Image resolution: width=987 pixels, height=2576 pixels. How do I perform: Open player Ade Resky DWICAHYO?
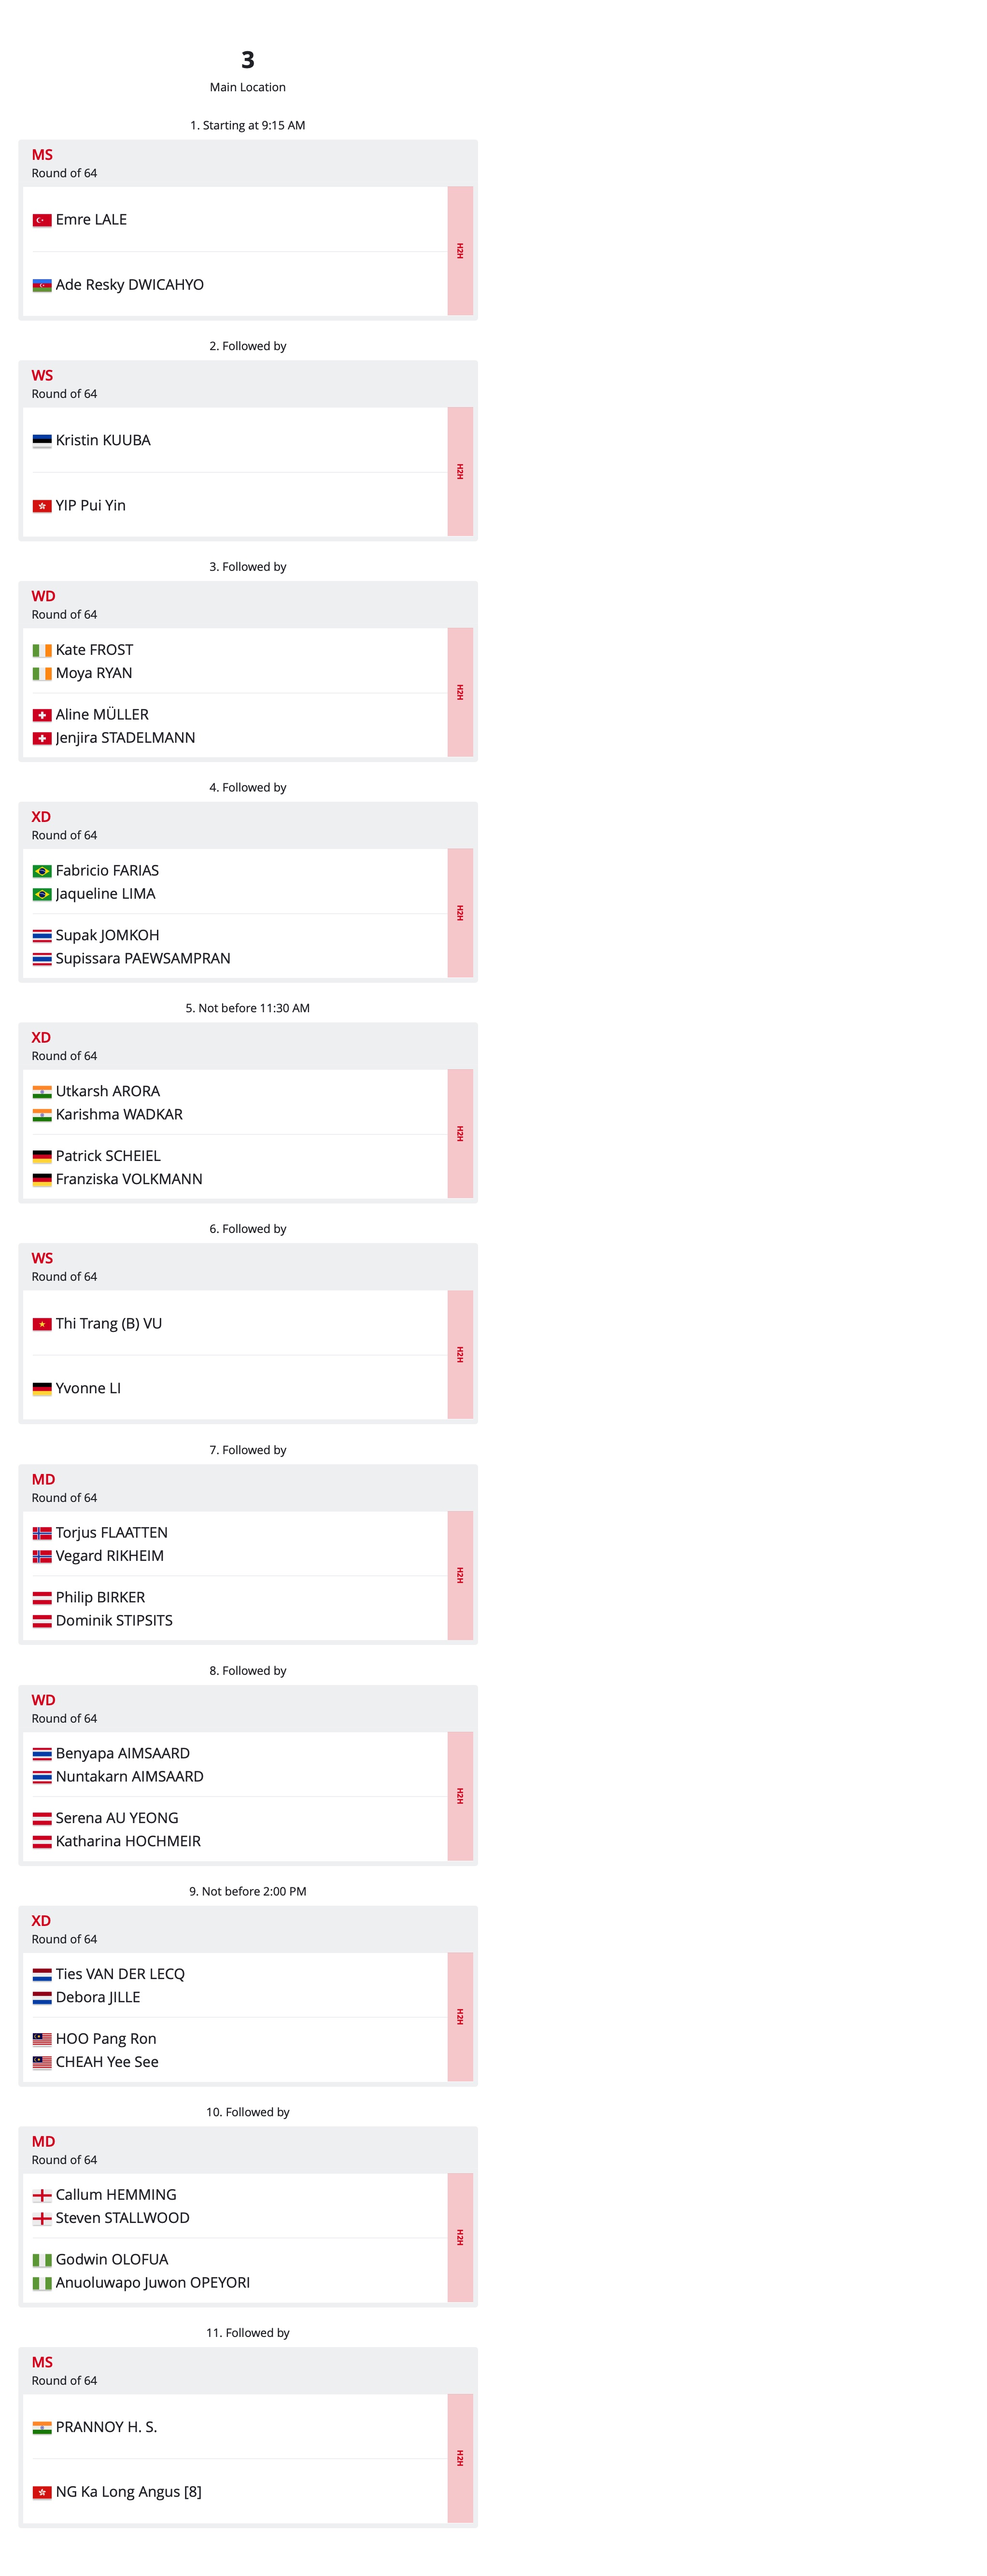coord(130,285)
